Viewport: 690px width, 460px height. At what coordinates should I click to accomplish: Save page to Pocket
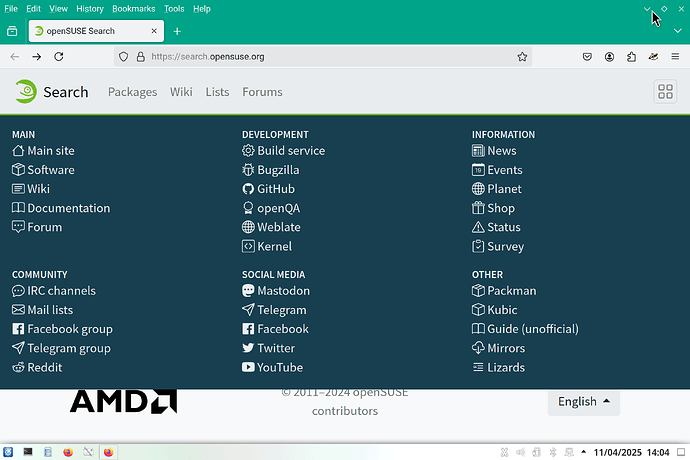pyautogui.click(x=587, y=57)
